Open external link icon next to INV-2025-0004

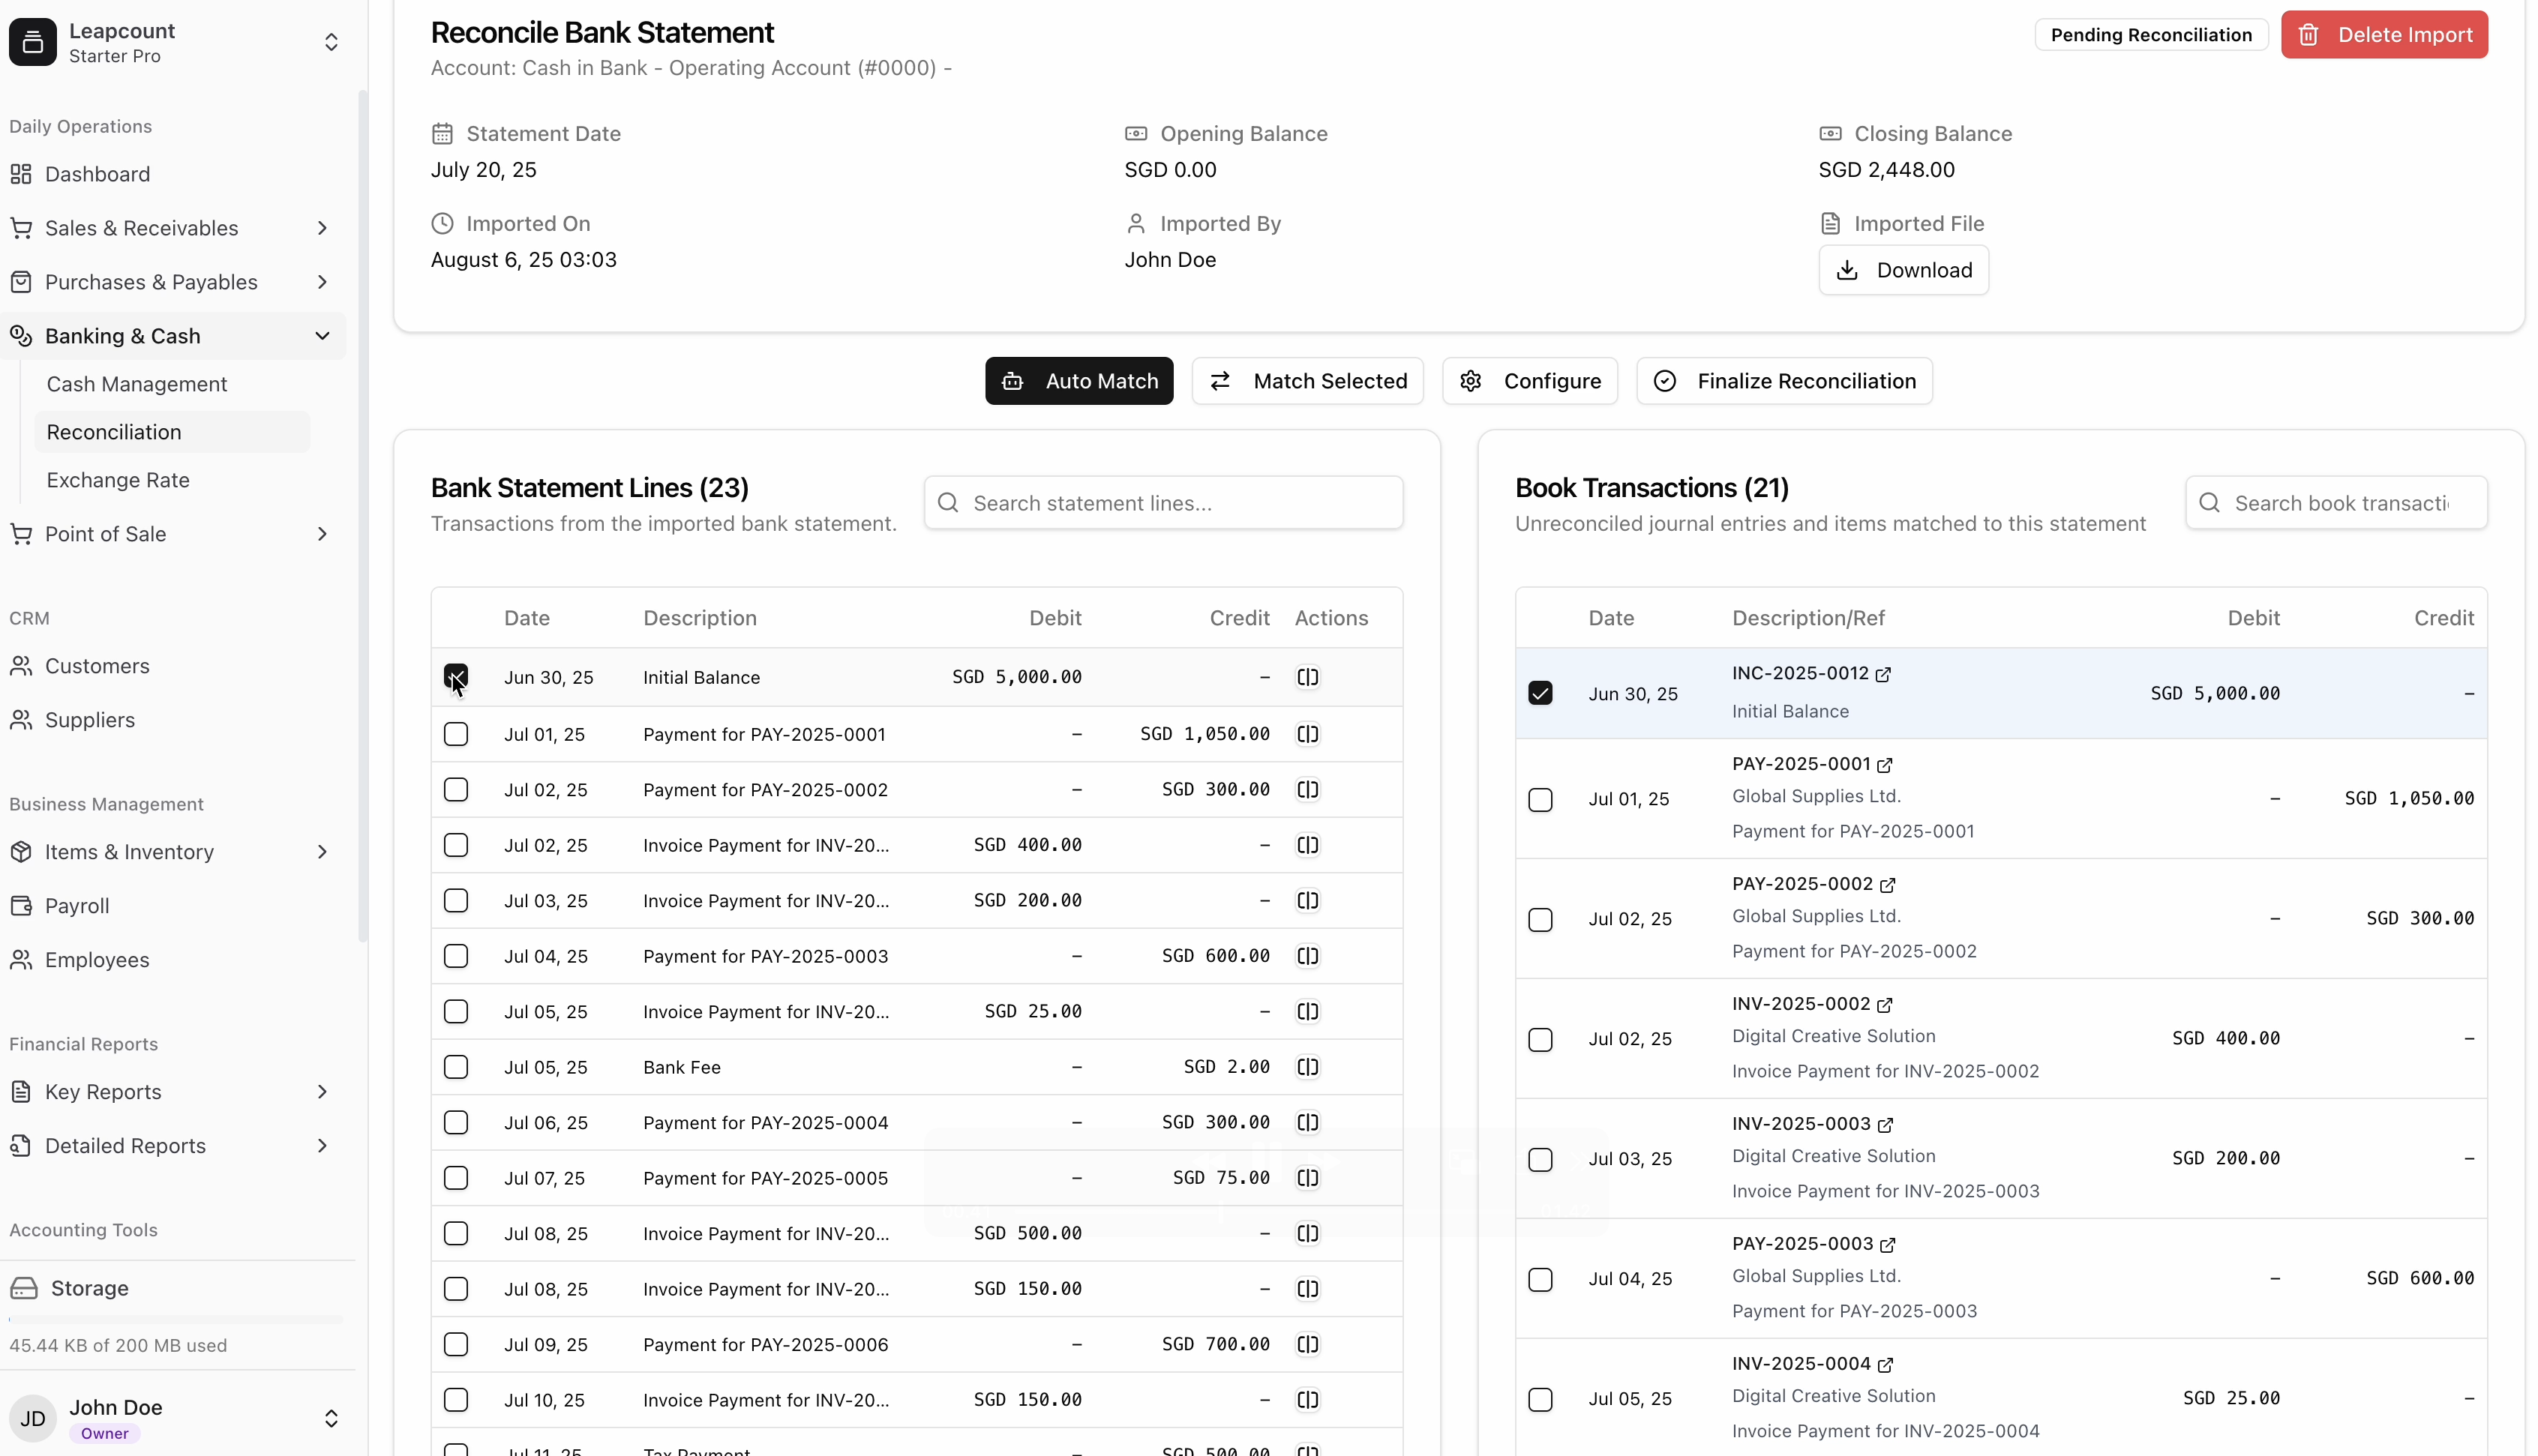point(1886,1365)
